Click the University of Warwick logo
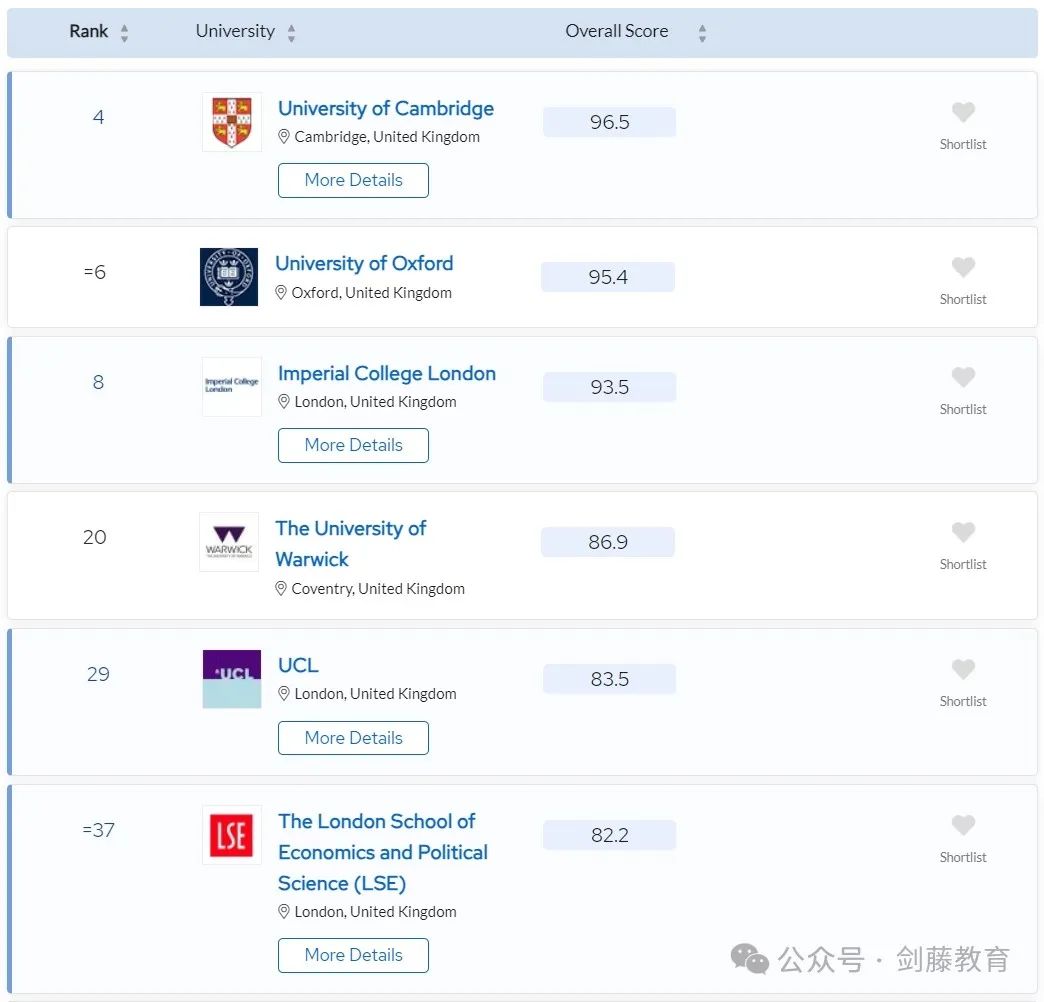The width and height of the screenshot is (1044, 1002). point(229,542)
